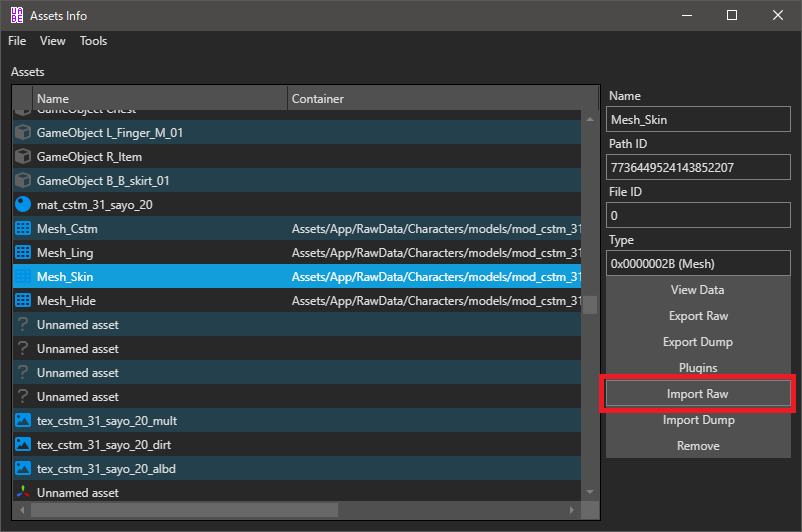Select the Mesh_Ling asset row
Image resolution: width=802 pixels, height=532 pixels.
[297, 253]
